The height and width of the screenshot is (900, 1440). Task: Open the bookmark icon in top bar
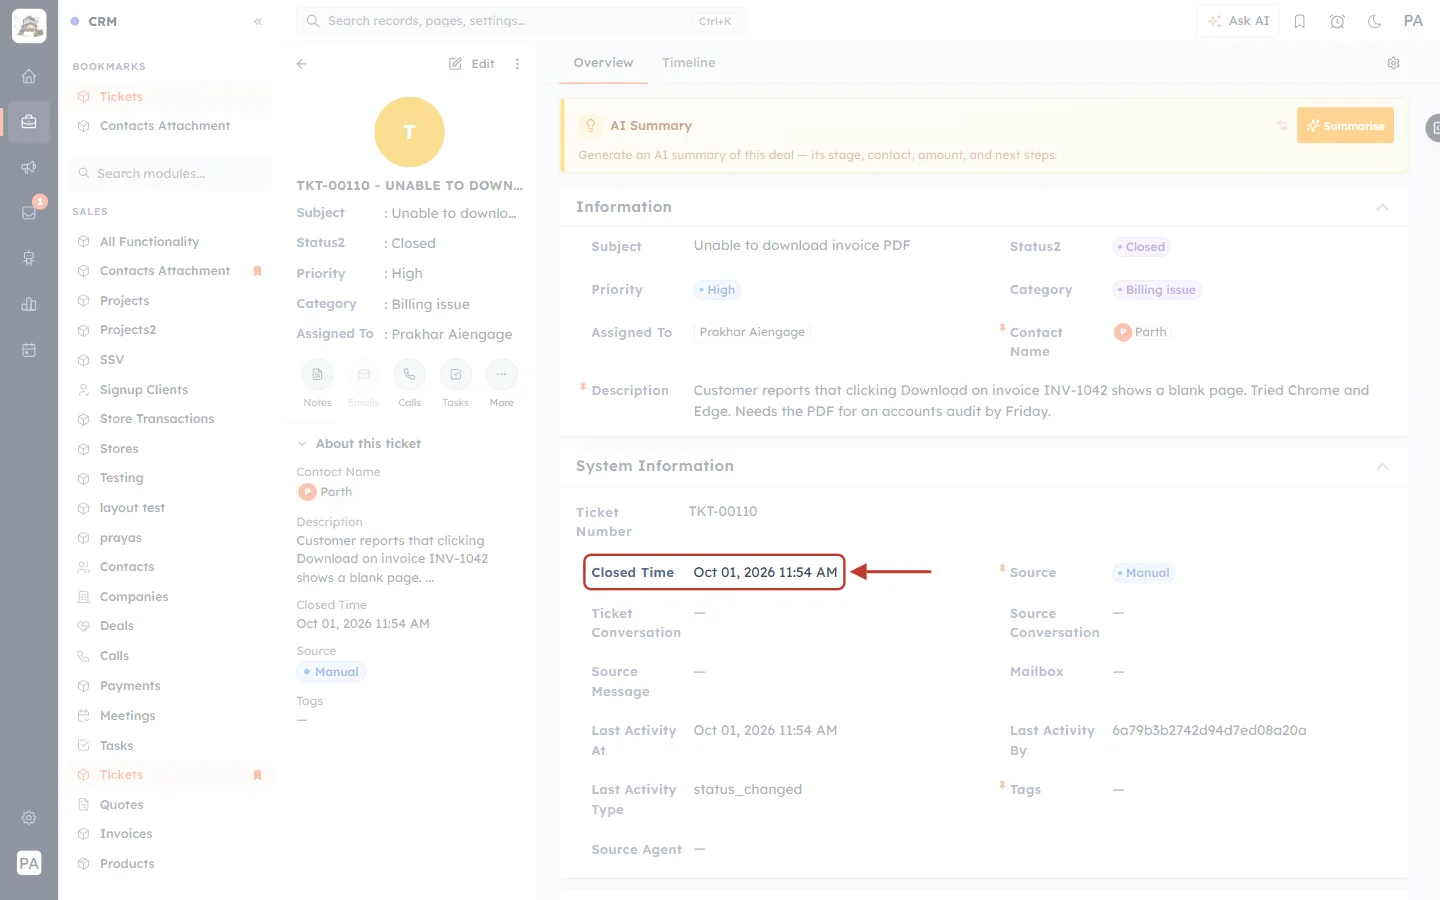tap(1300, 21)
